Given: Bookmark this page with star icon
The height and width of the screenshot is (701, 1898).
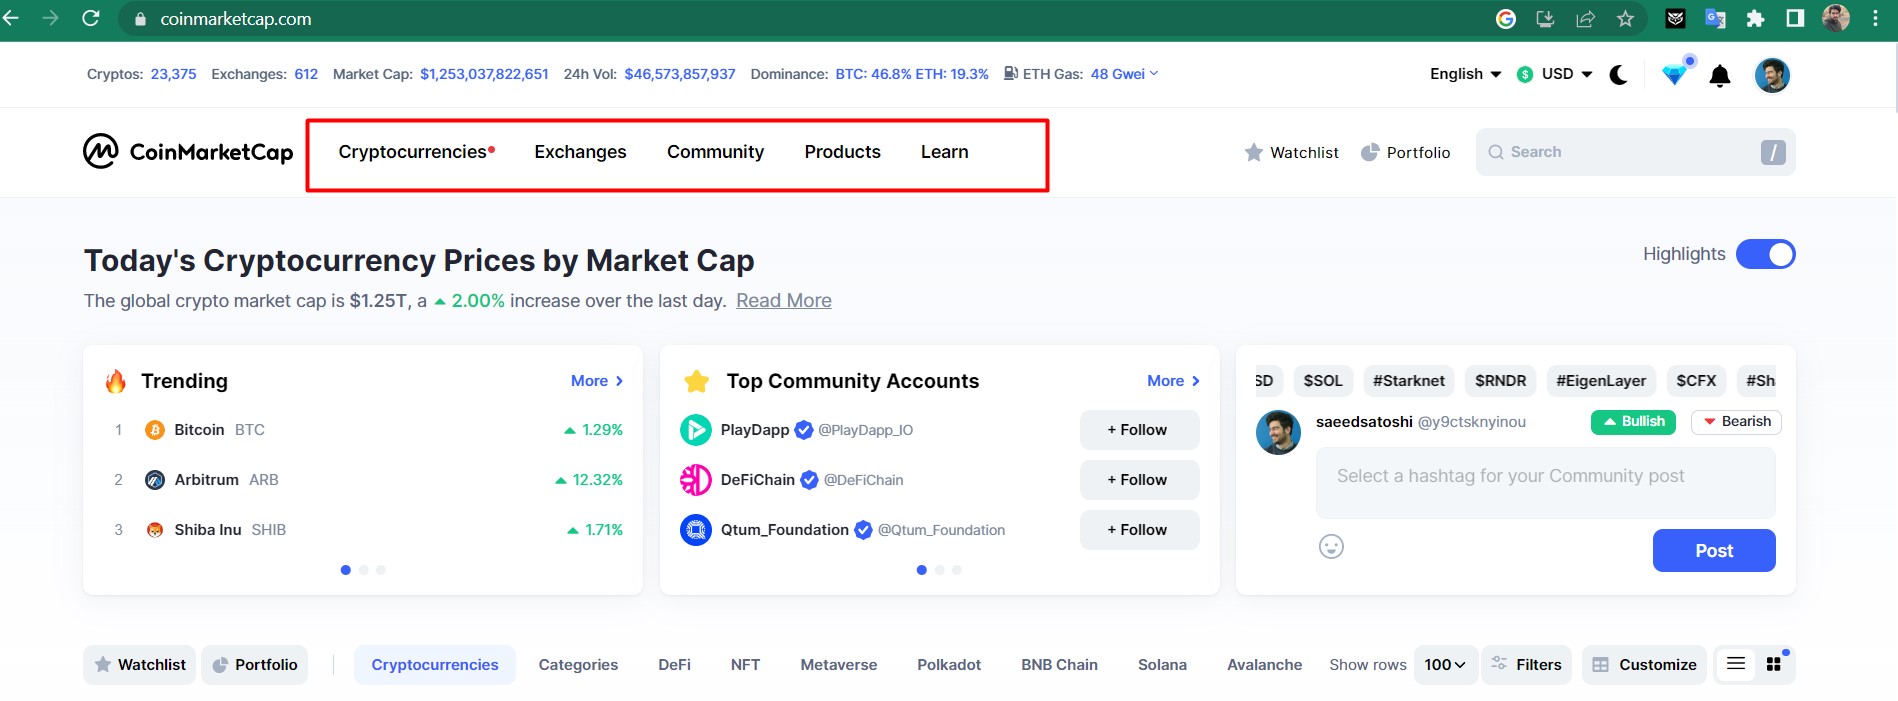Looking at the screenshot, I should tap(1625, 18).
